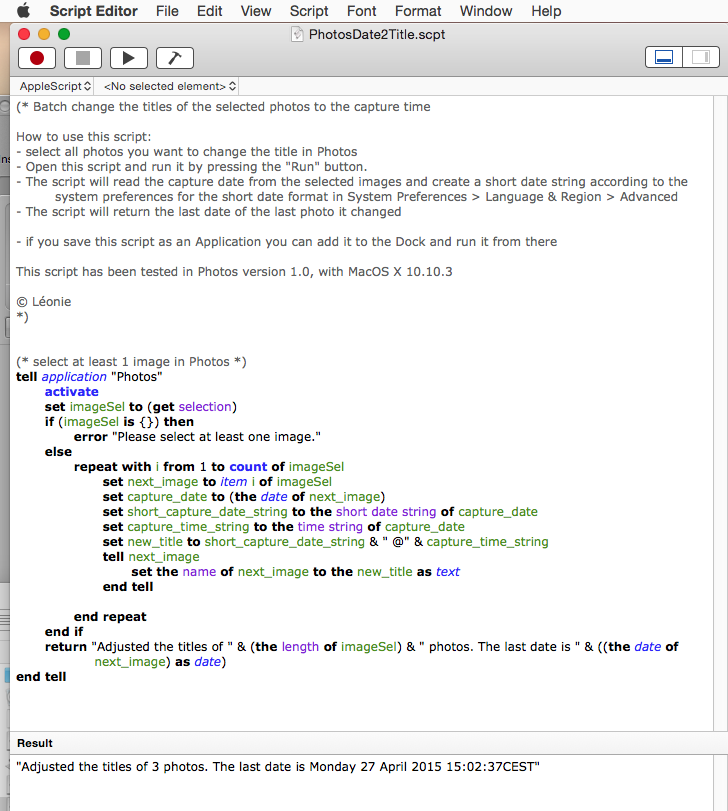Click the 'activate' command in the script
Image resolution: width=728 pixels, height=811 pixels.
click(71, 392)
